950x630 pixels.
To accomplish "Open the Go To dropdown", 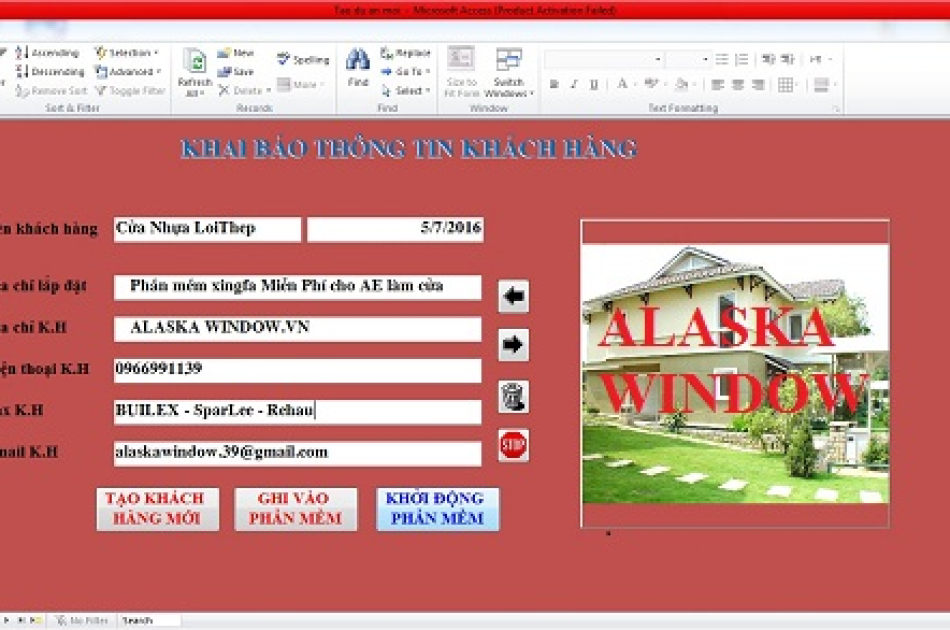I will 405,71.
